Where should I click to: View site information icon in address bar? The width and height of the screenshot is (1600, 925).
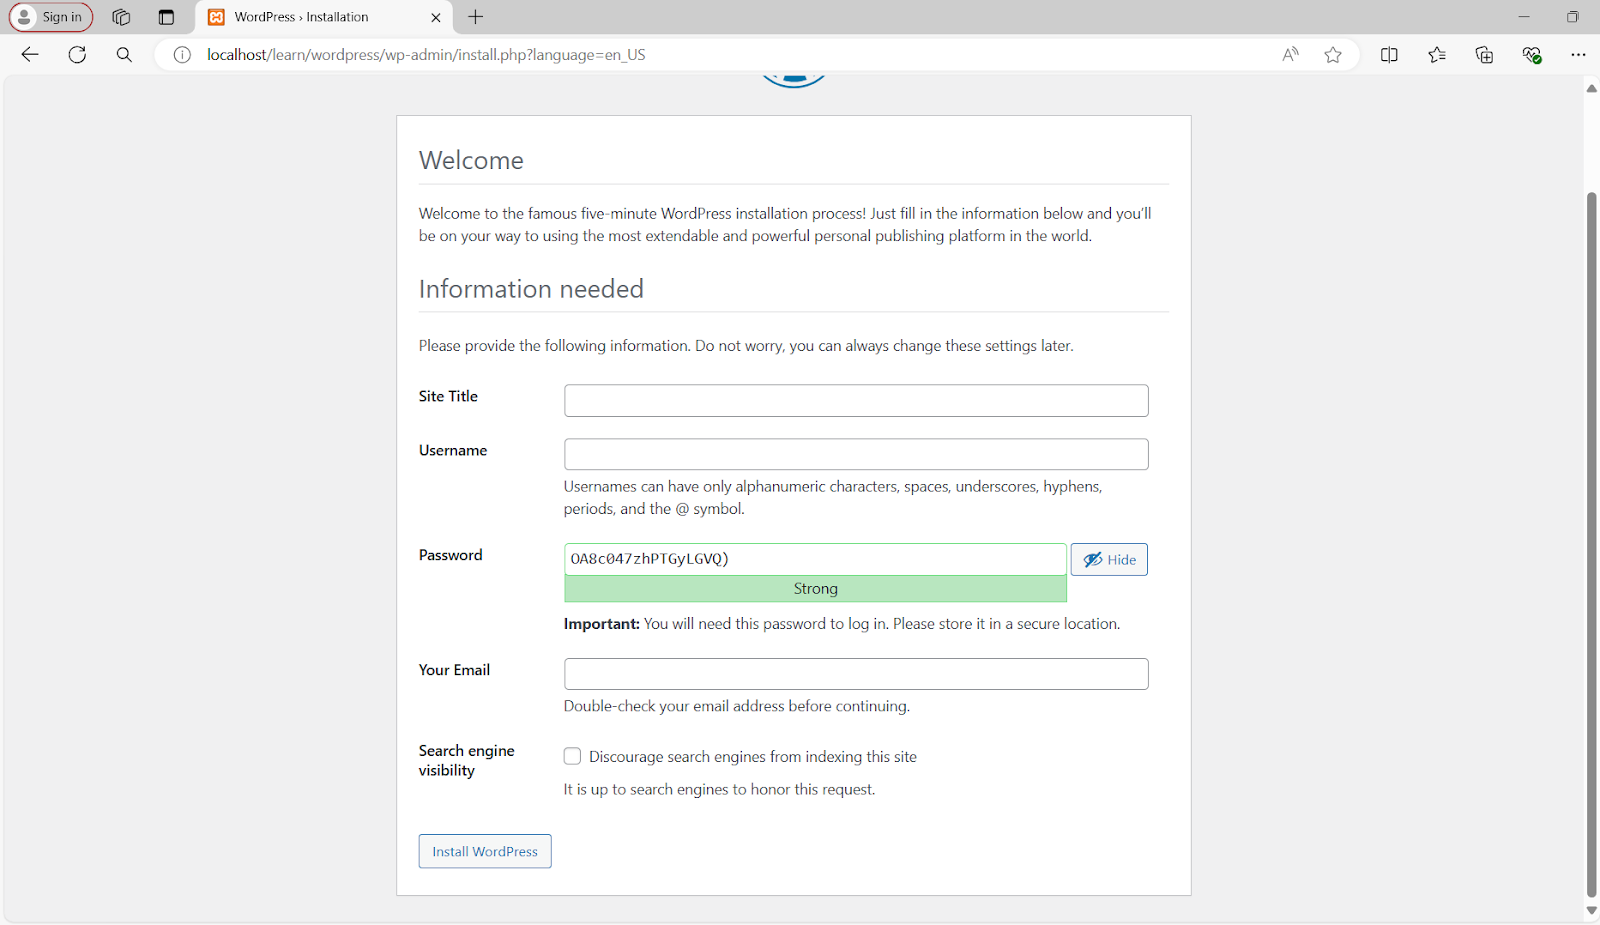click(x=182, y=55)
